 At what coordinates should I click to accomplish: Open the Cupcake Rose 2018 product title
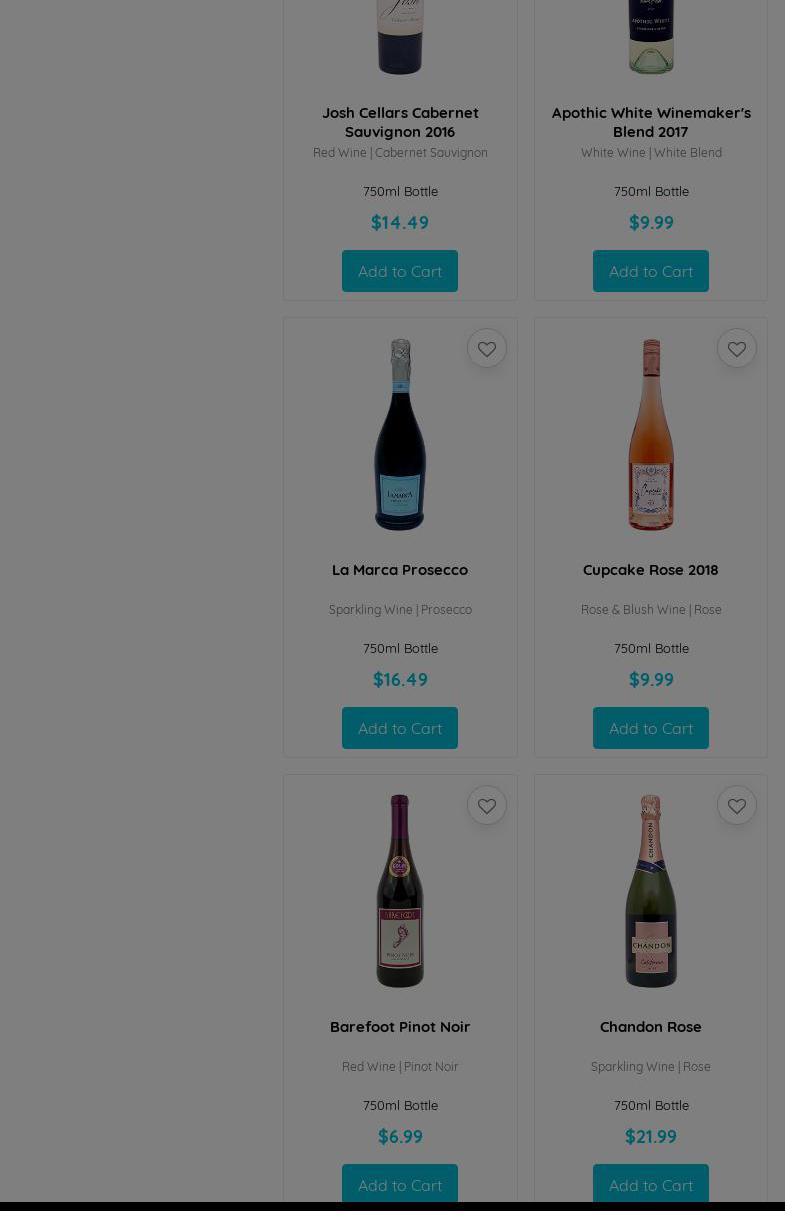click(651, 570)
